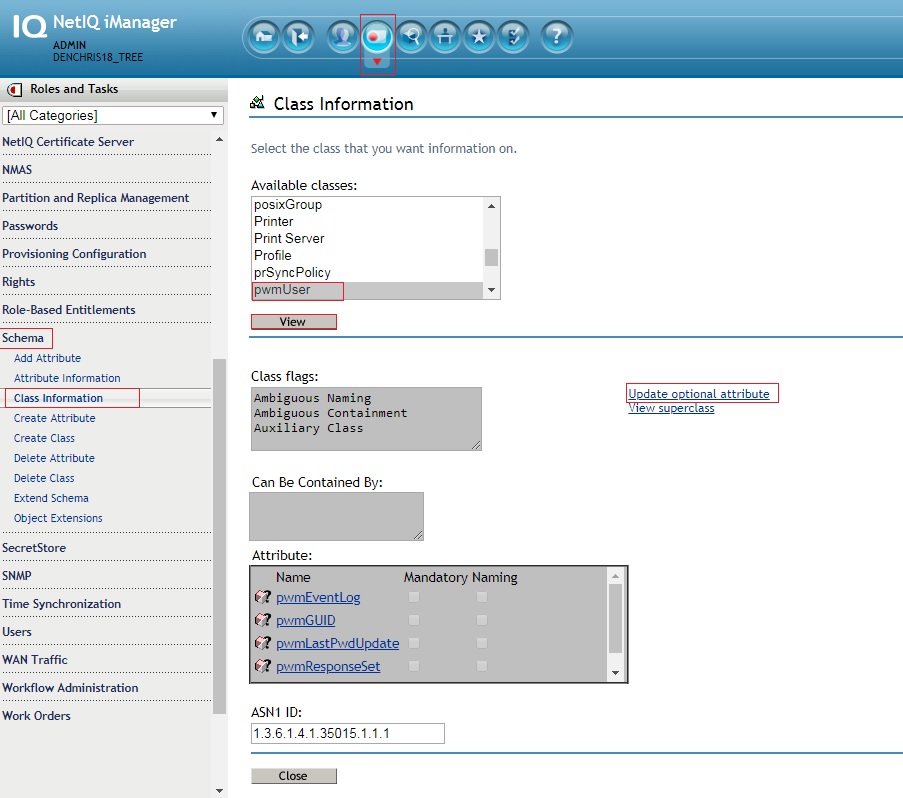Toggle Naming checkbox for pwmLastPwdUpdate
Image resolution: width=903 pixels, height=798 pixels.
point(482,643)
